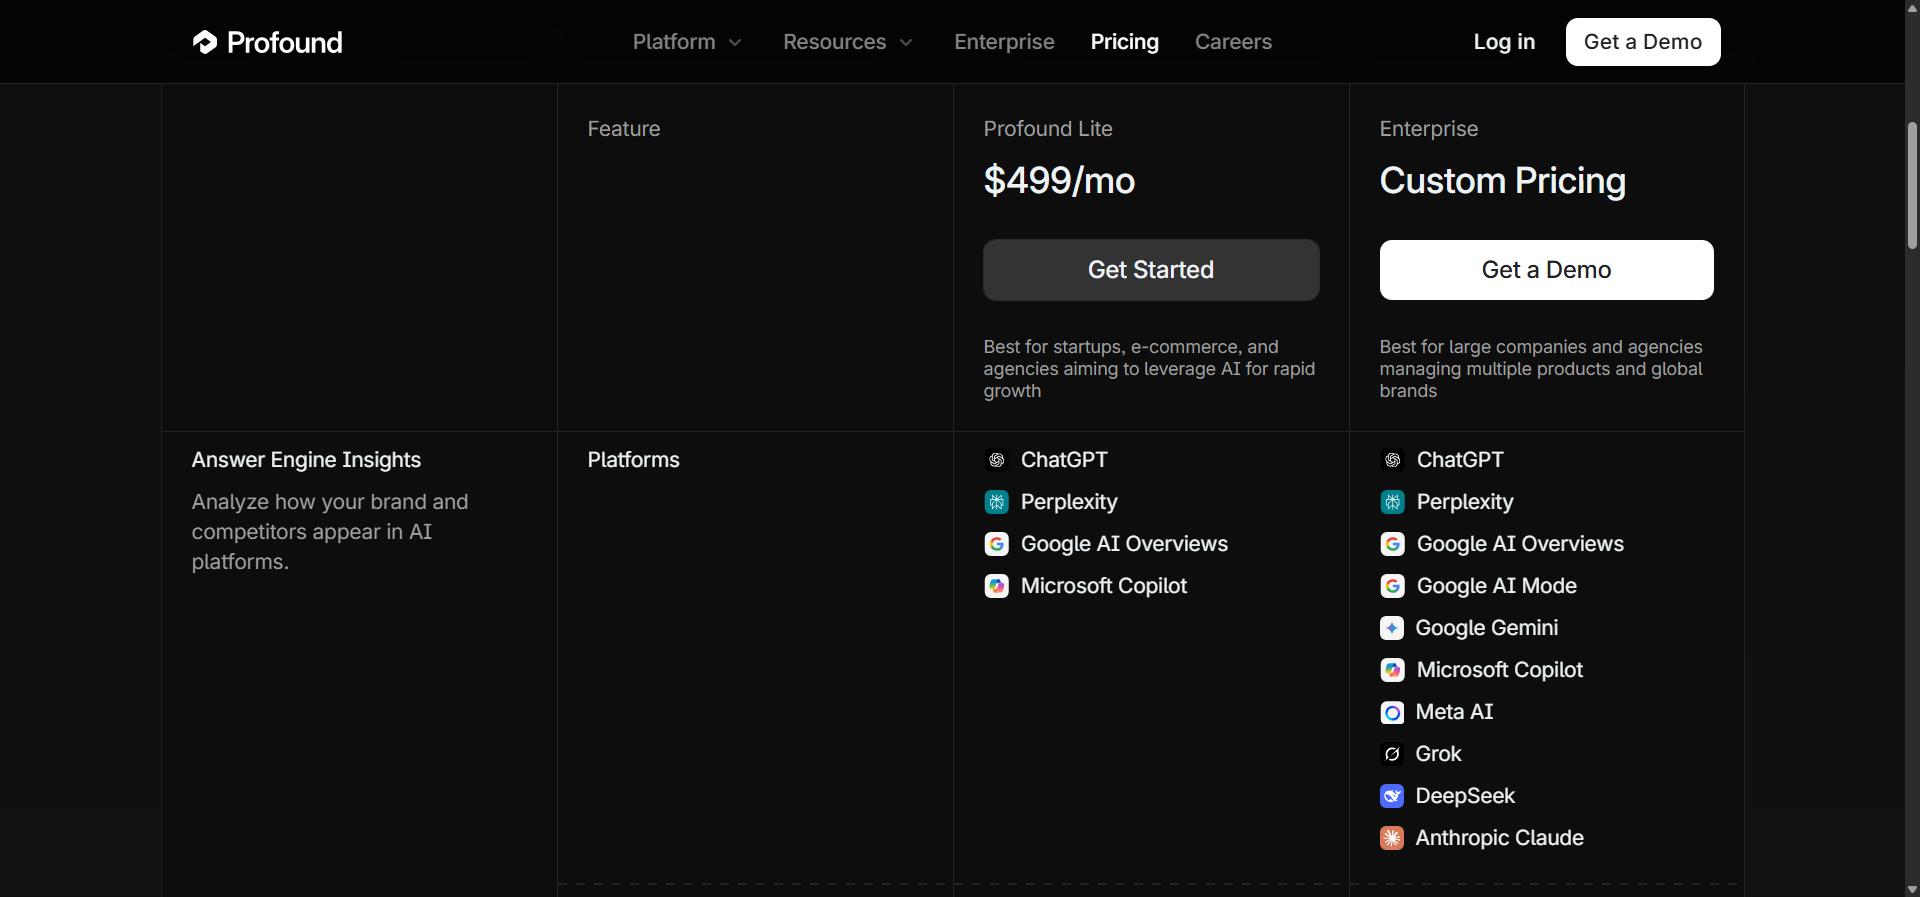Click Google Gemini text
1920x897 pixels.
pos(1487,628)
